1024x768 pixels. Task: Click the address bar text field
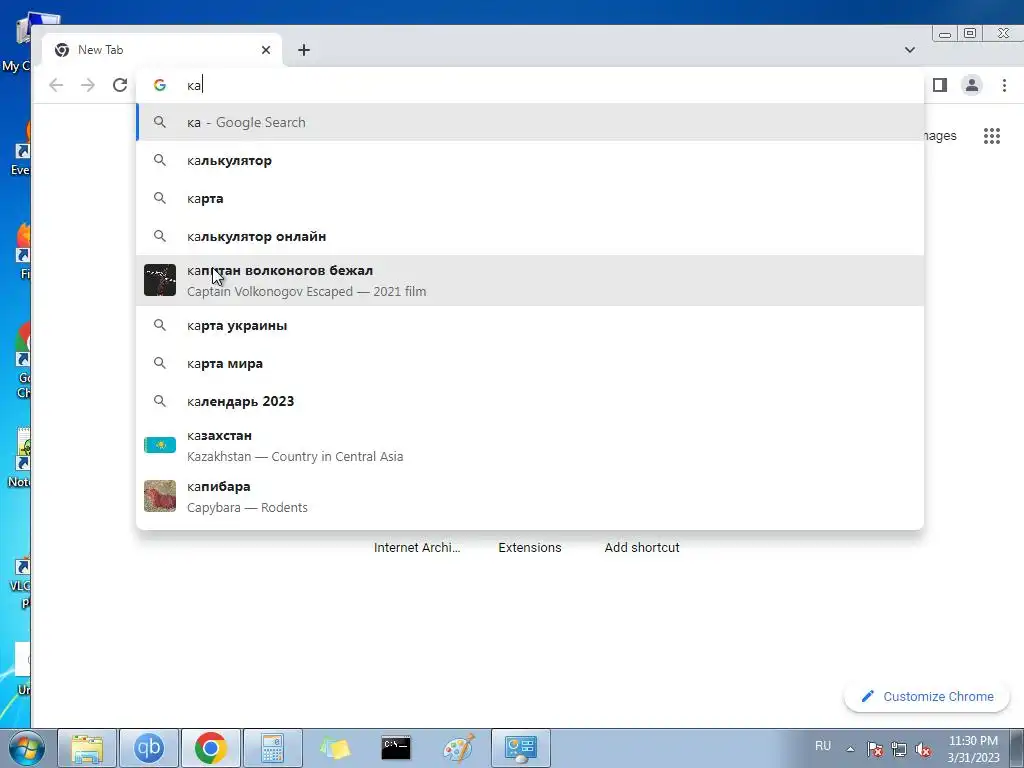click(x=529, y=85)
